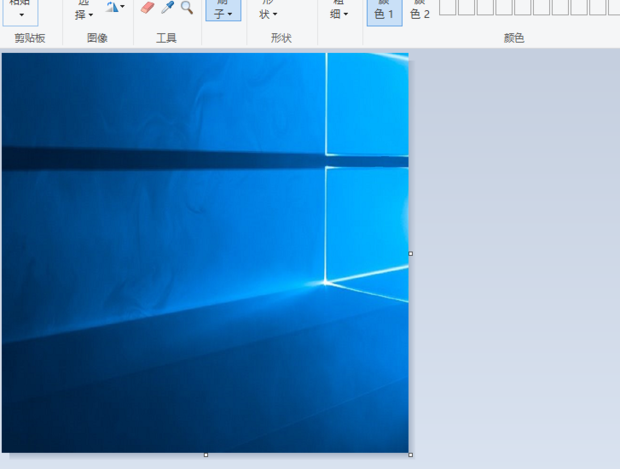The height and width of the screenshot is (469, 620).
Task: Click the 形状 group label under the ribbon
Action: click(281, 38)
